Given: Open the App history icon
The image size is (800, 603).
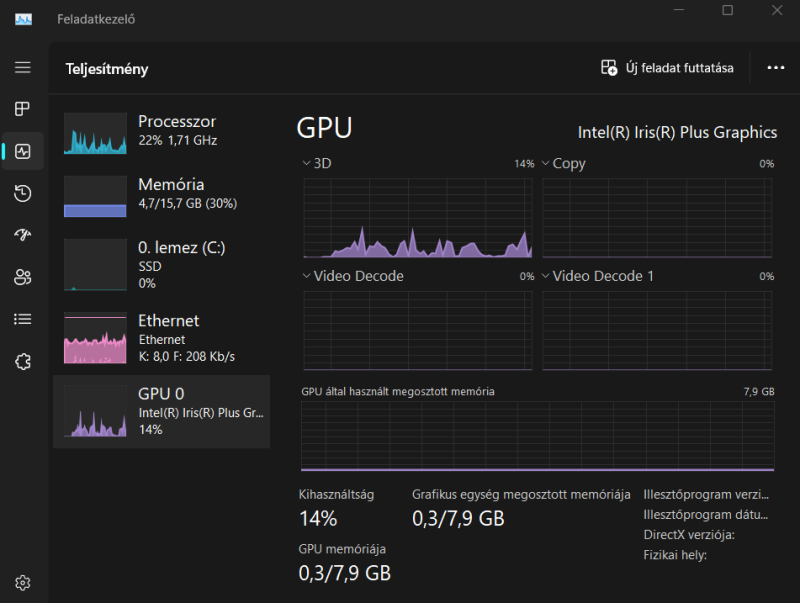Looking at the screenshot, I should 22,193.
